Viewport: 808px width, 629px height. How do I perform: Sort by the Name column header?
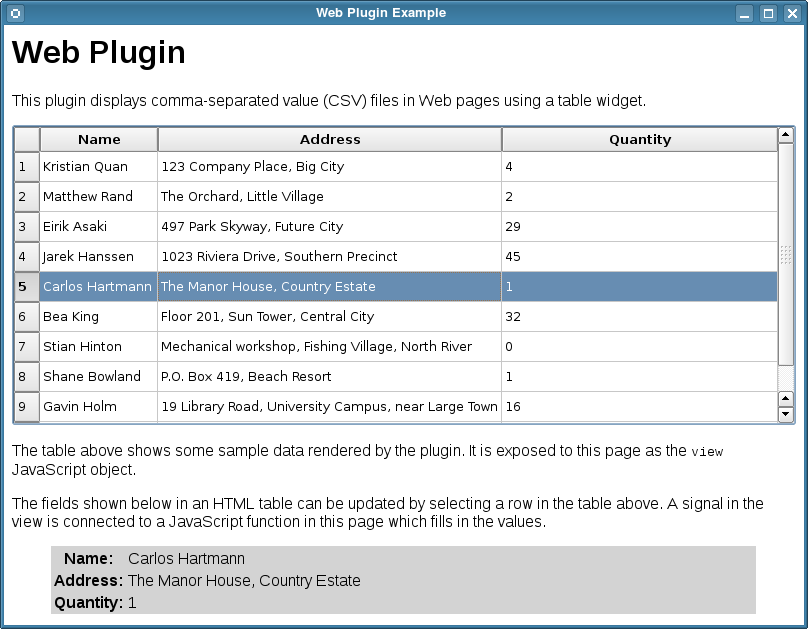pyautogui.click(x=99, y=140)
